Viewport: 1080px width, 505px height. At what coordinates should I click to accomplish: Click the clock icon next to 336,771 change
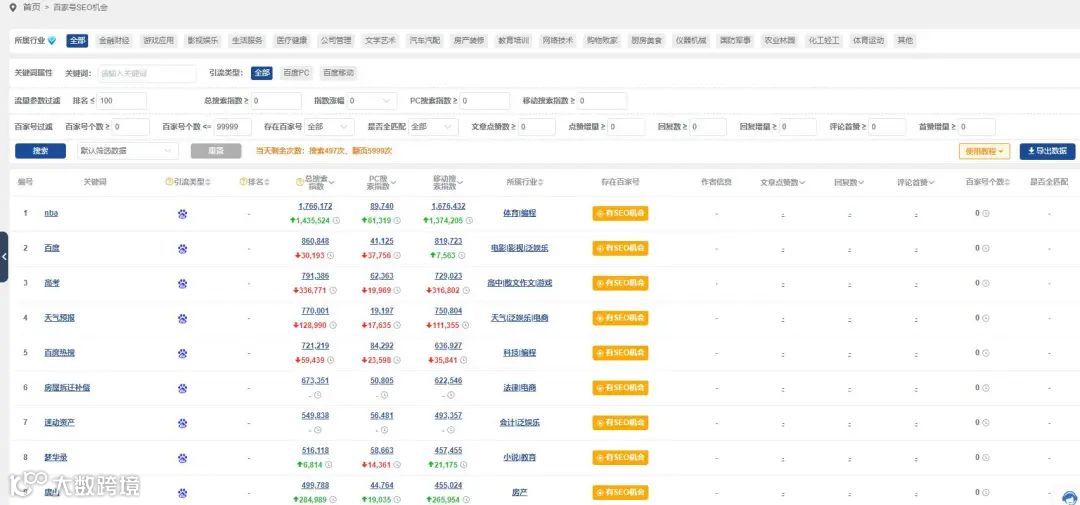pos(333,290)
